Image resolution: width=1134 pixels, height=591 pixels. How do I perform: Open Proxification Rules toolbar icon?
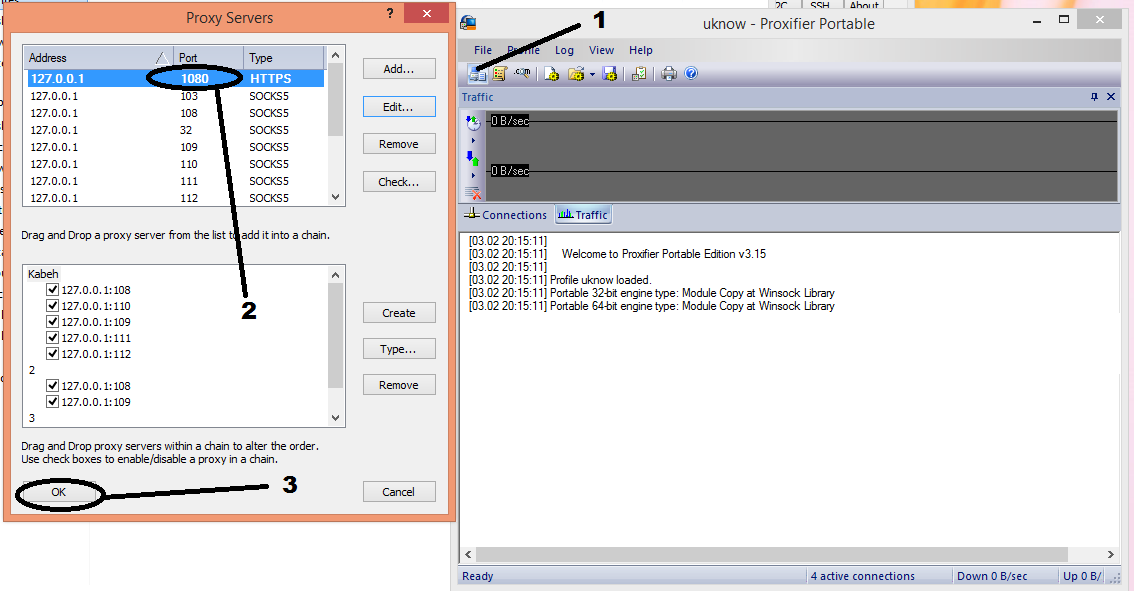pyautogui.click(x=500, y=73)
